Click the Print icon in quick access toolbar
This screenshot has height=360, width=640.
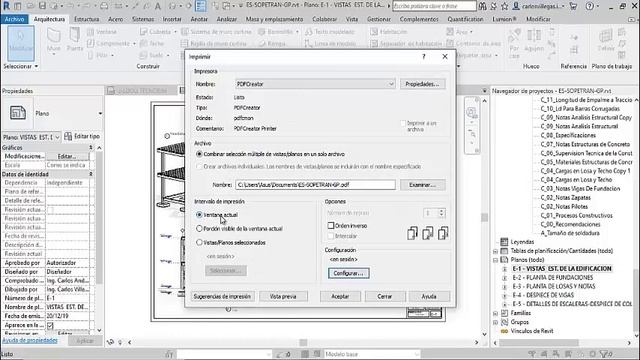104,6
